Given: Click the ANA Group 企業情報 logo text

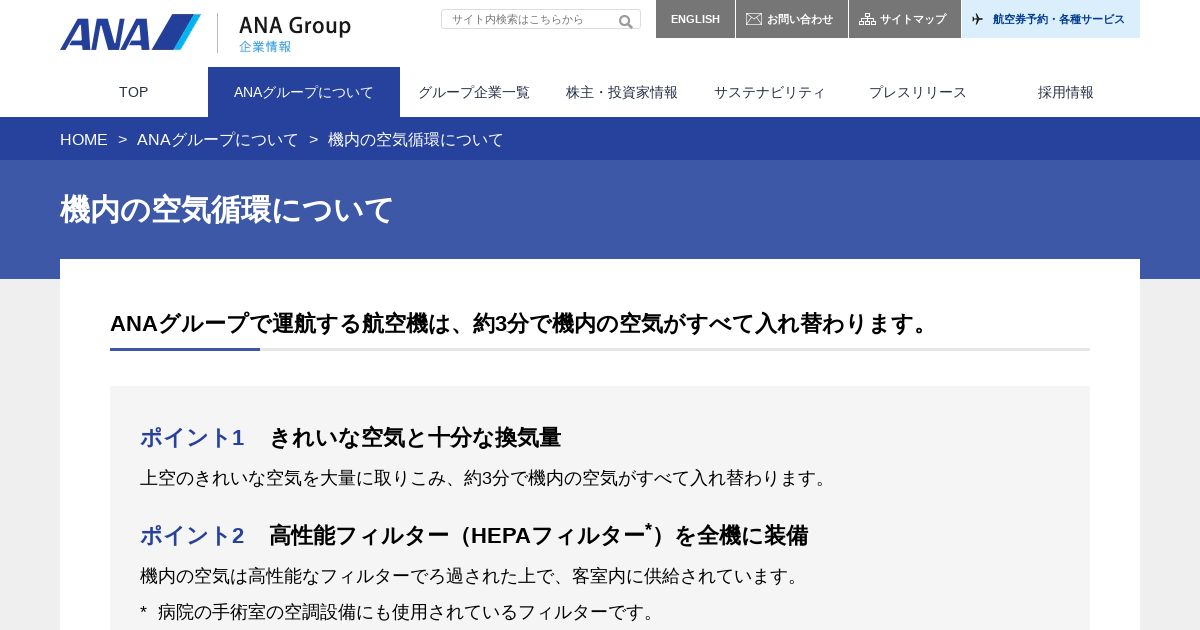Looking at the screenshot, I should [x=295, y=33].
